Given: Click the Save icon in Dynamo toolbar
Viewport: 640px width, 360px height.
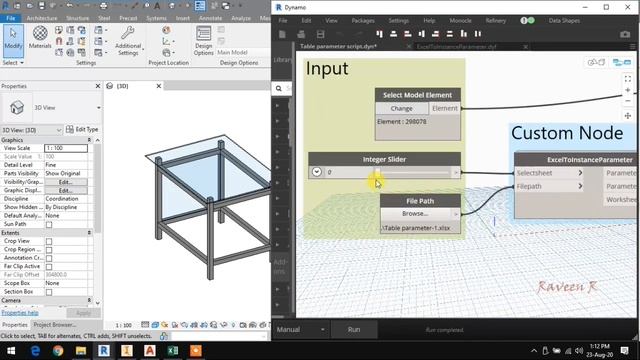Looking at the screenshot, I should (320, 34).
